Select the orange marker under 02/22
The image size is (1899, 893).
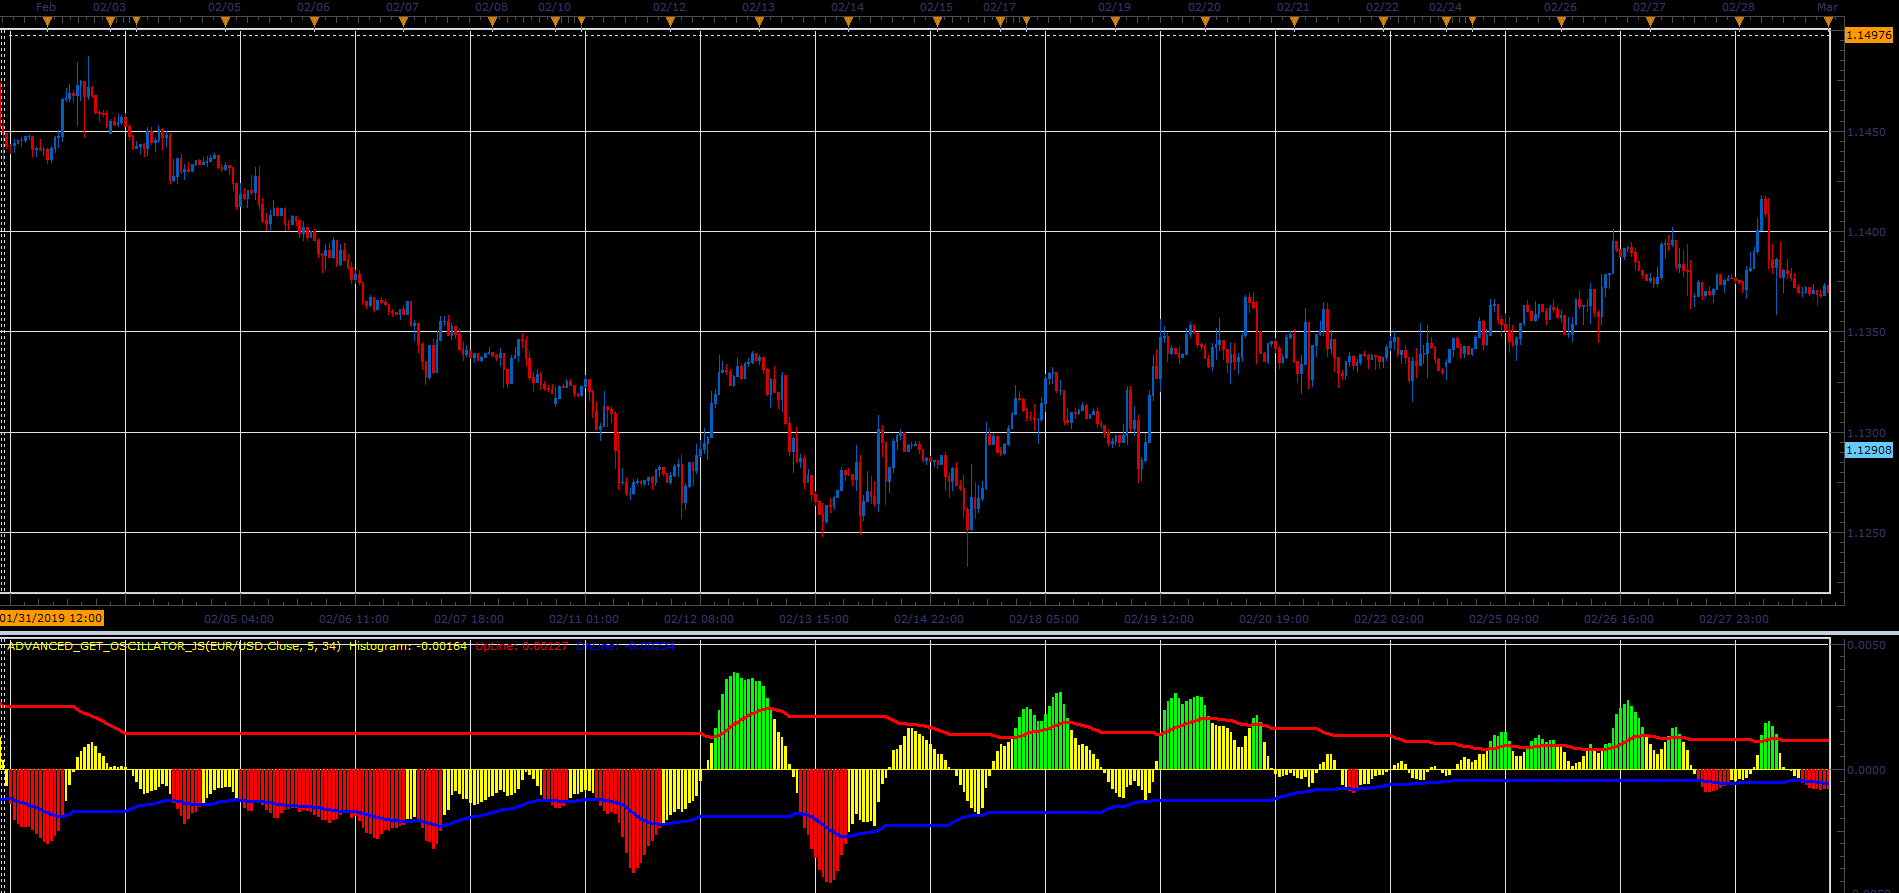1383,21
